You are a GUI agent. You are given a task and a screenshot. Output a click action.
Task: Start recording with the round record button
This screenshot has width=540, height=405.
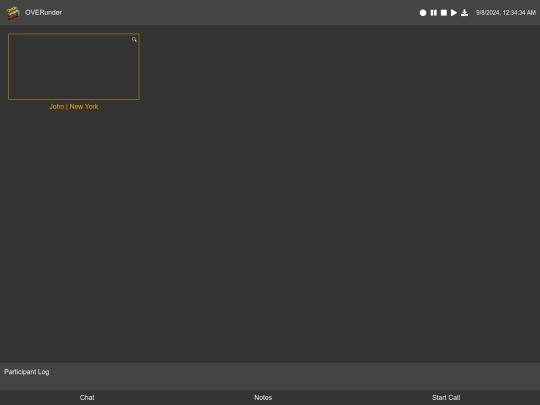(423, 13)
